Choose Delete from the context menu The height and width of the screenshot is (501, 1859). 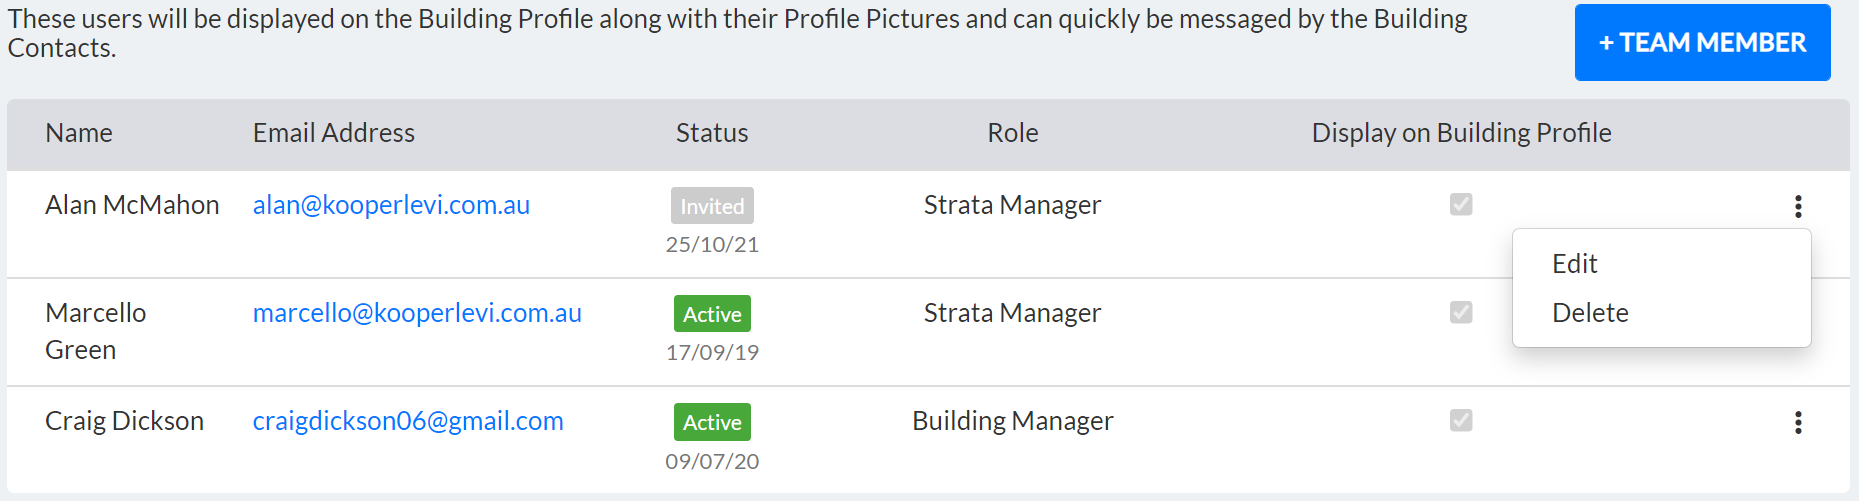point(1590,313)
